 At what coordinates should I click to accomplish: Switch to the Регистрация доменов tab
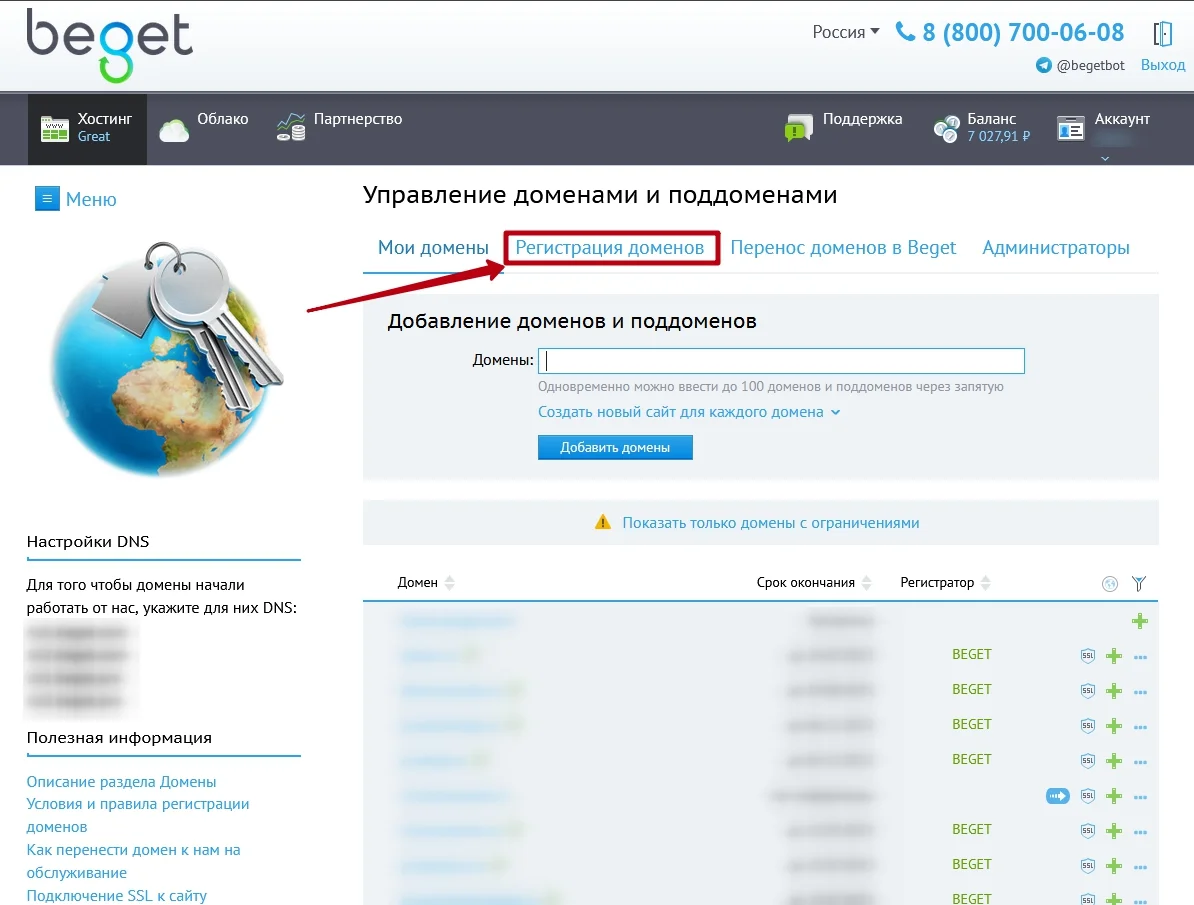pyautogui.click(x=610, y=248)
